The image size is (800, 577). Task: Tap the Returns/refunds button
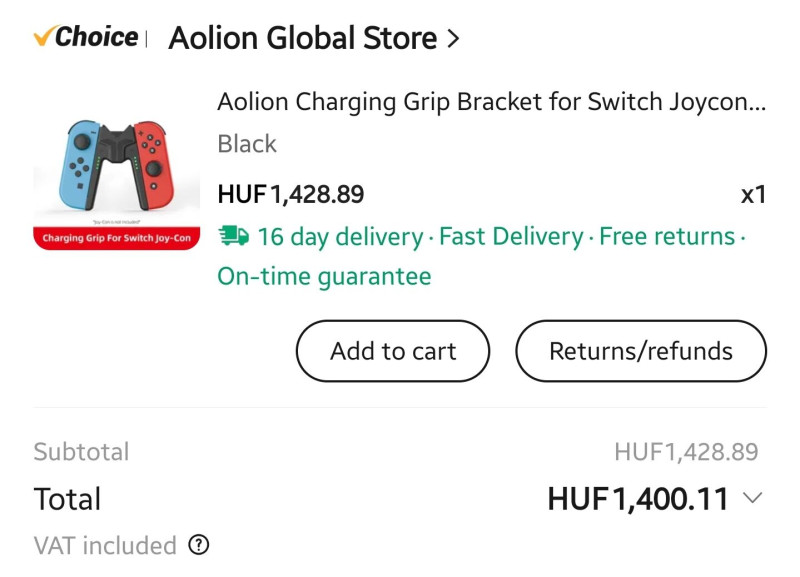pos(640,351)
